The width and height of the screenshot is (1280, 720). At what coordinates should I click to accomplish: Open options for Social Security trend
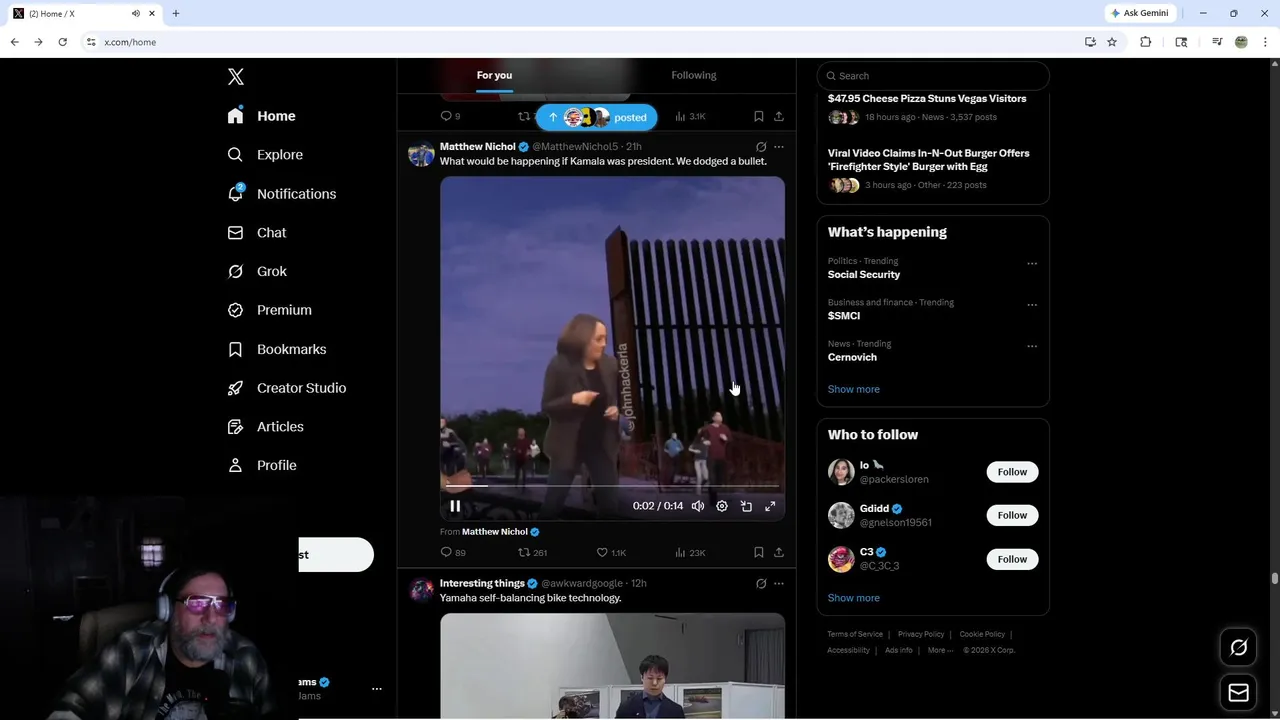click(x=1032, y=264)
